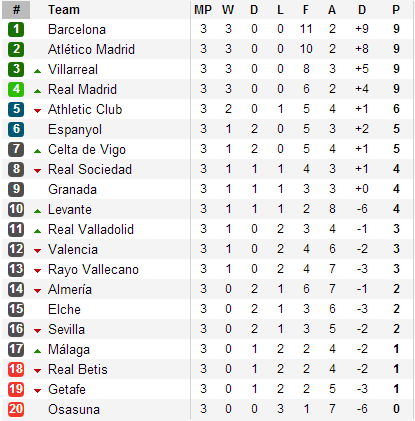
Task: Click the red down arrow beside Getafe
Action: 38,391
